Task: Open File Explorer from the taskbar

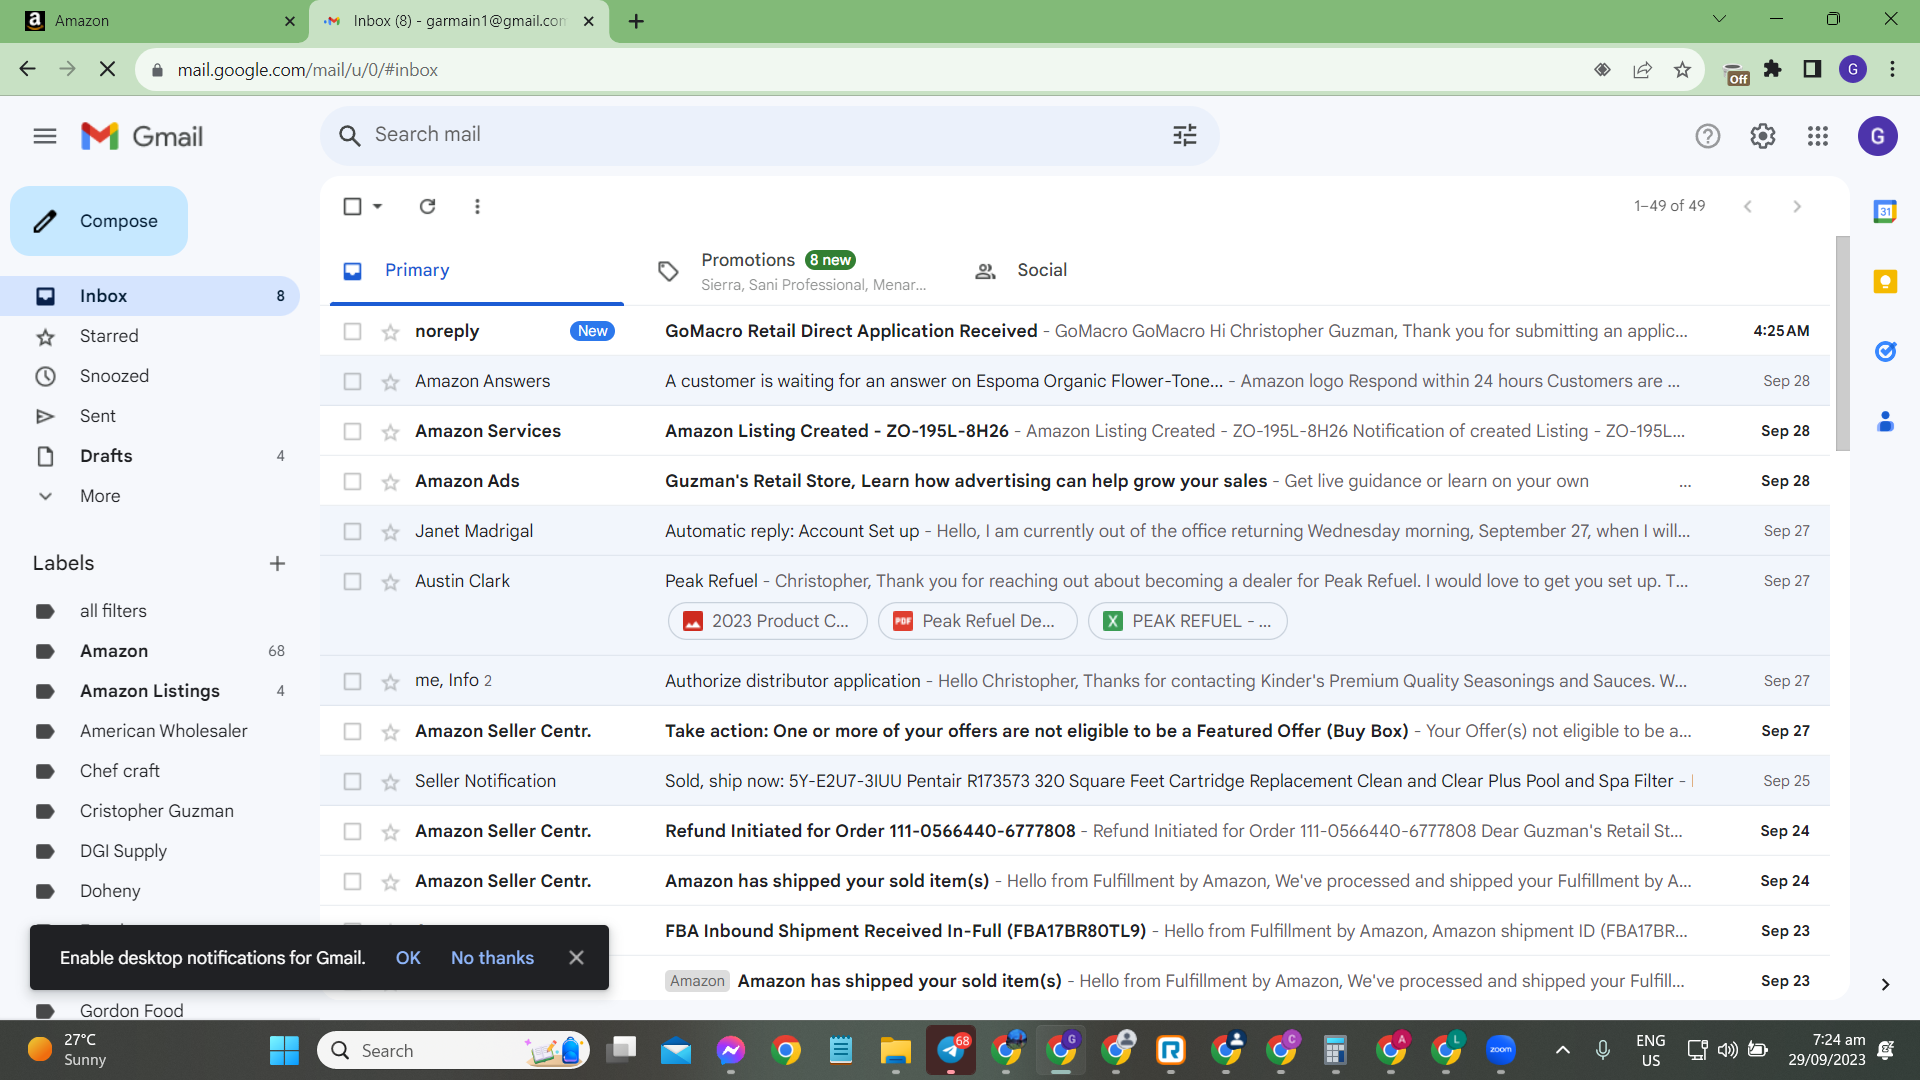Action: click(x=895, y=1050)
